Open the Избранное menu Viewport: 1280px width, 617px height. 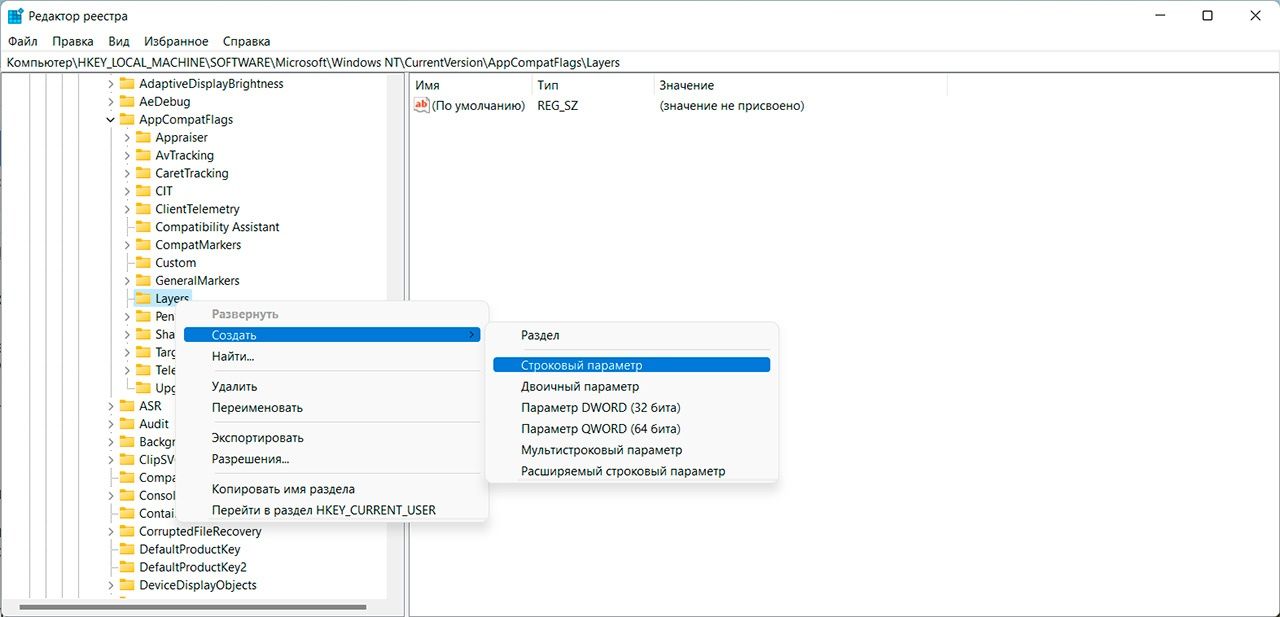pyautogui.click(x=176, y=41)
